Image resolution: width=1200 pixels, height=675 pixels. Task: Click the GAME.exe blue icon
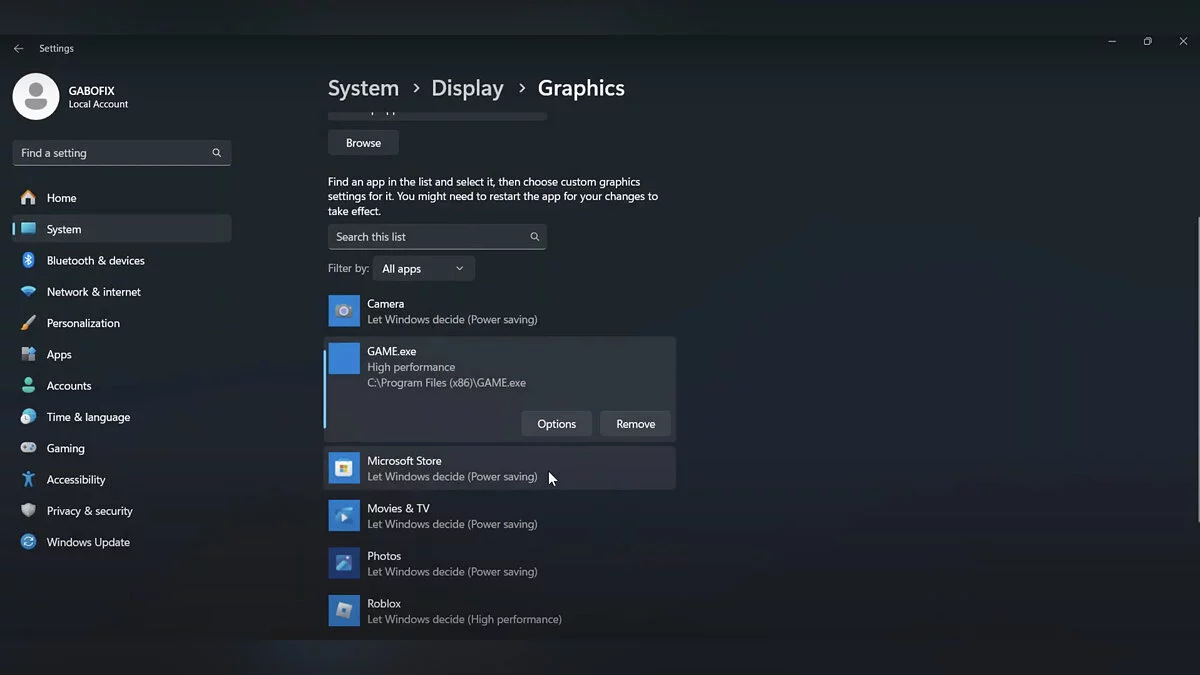(344, 359)
